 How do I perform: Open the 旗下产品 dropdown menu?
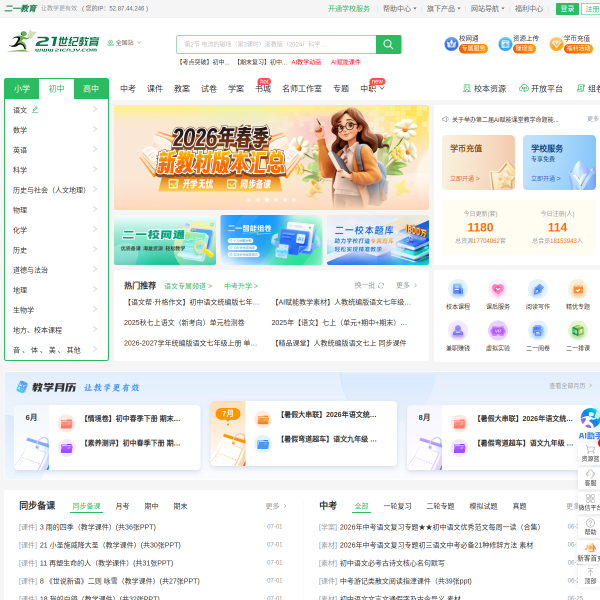pos(443,8)
